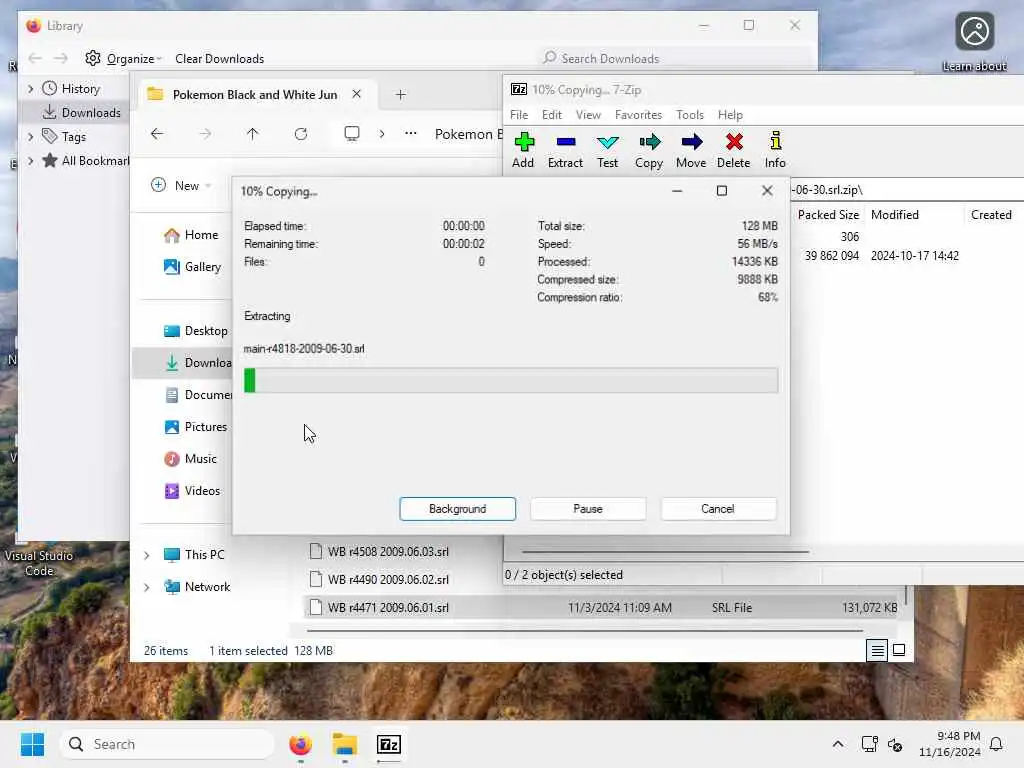Click the Packed Size column header
1024x768 pixels.
(x=828, y=215)
